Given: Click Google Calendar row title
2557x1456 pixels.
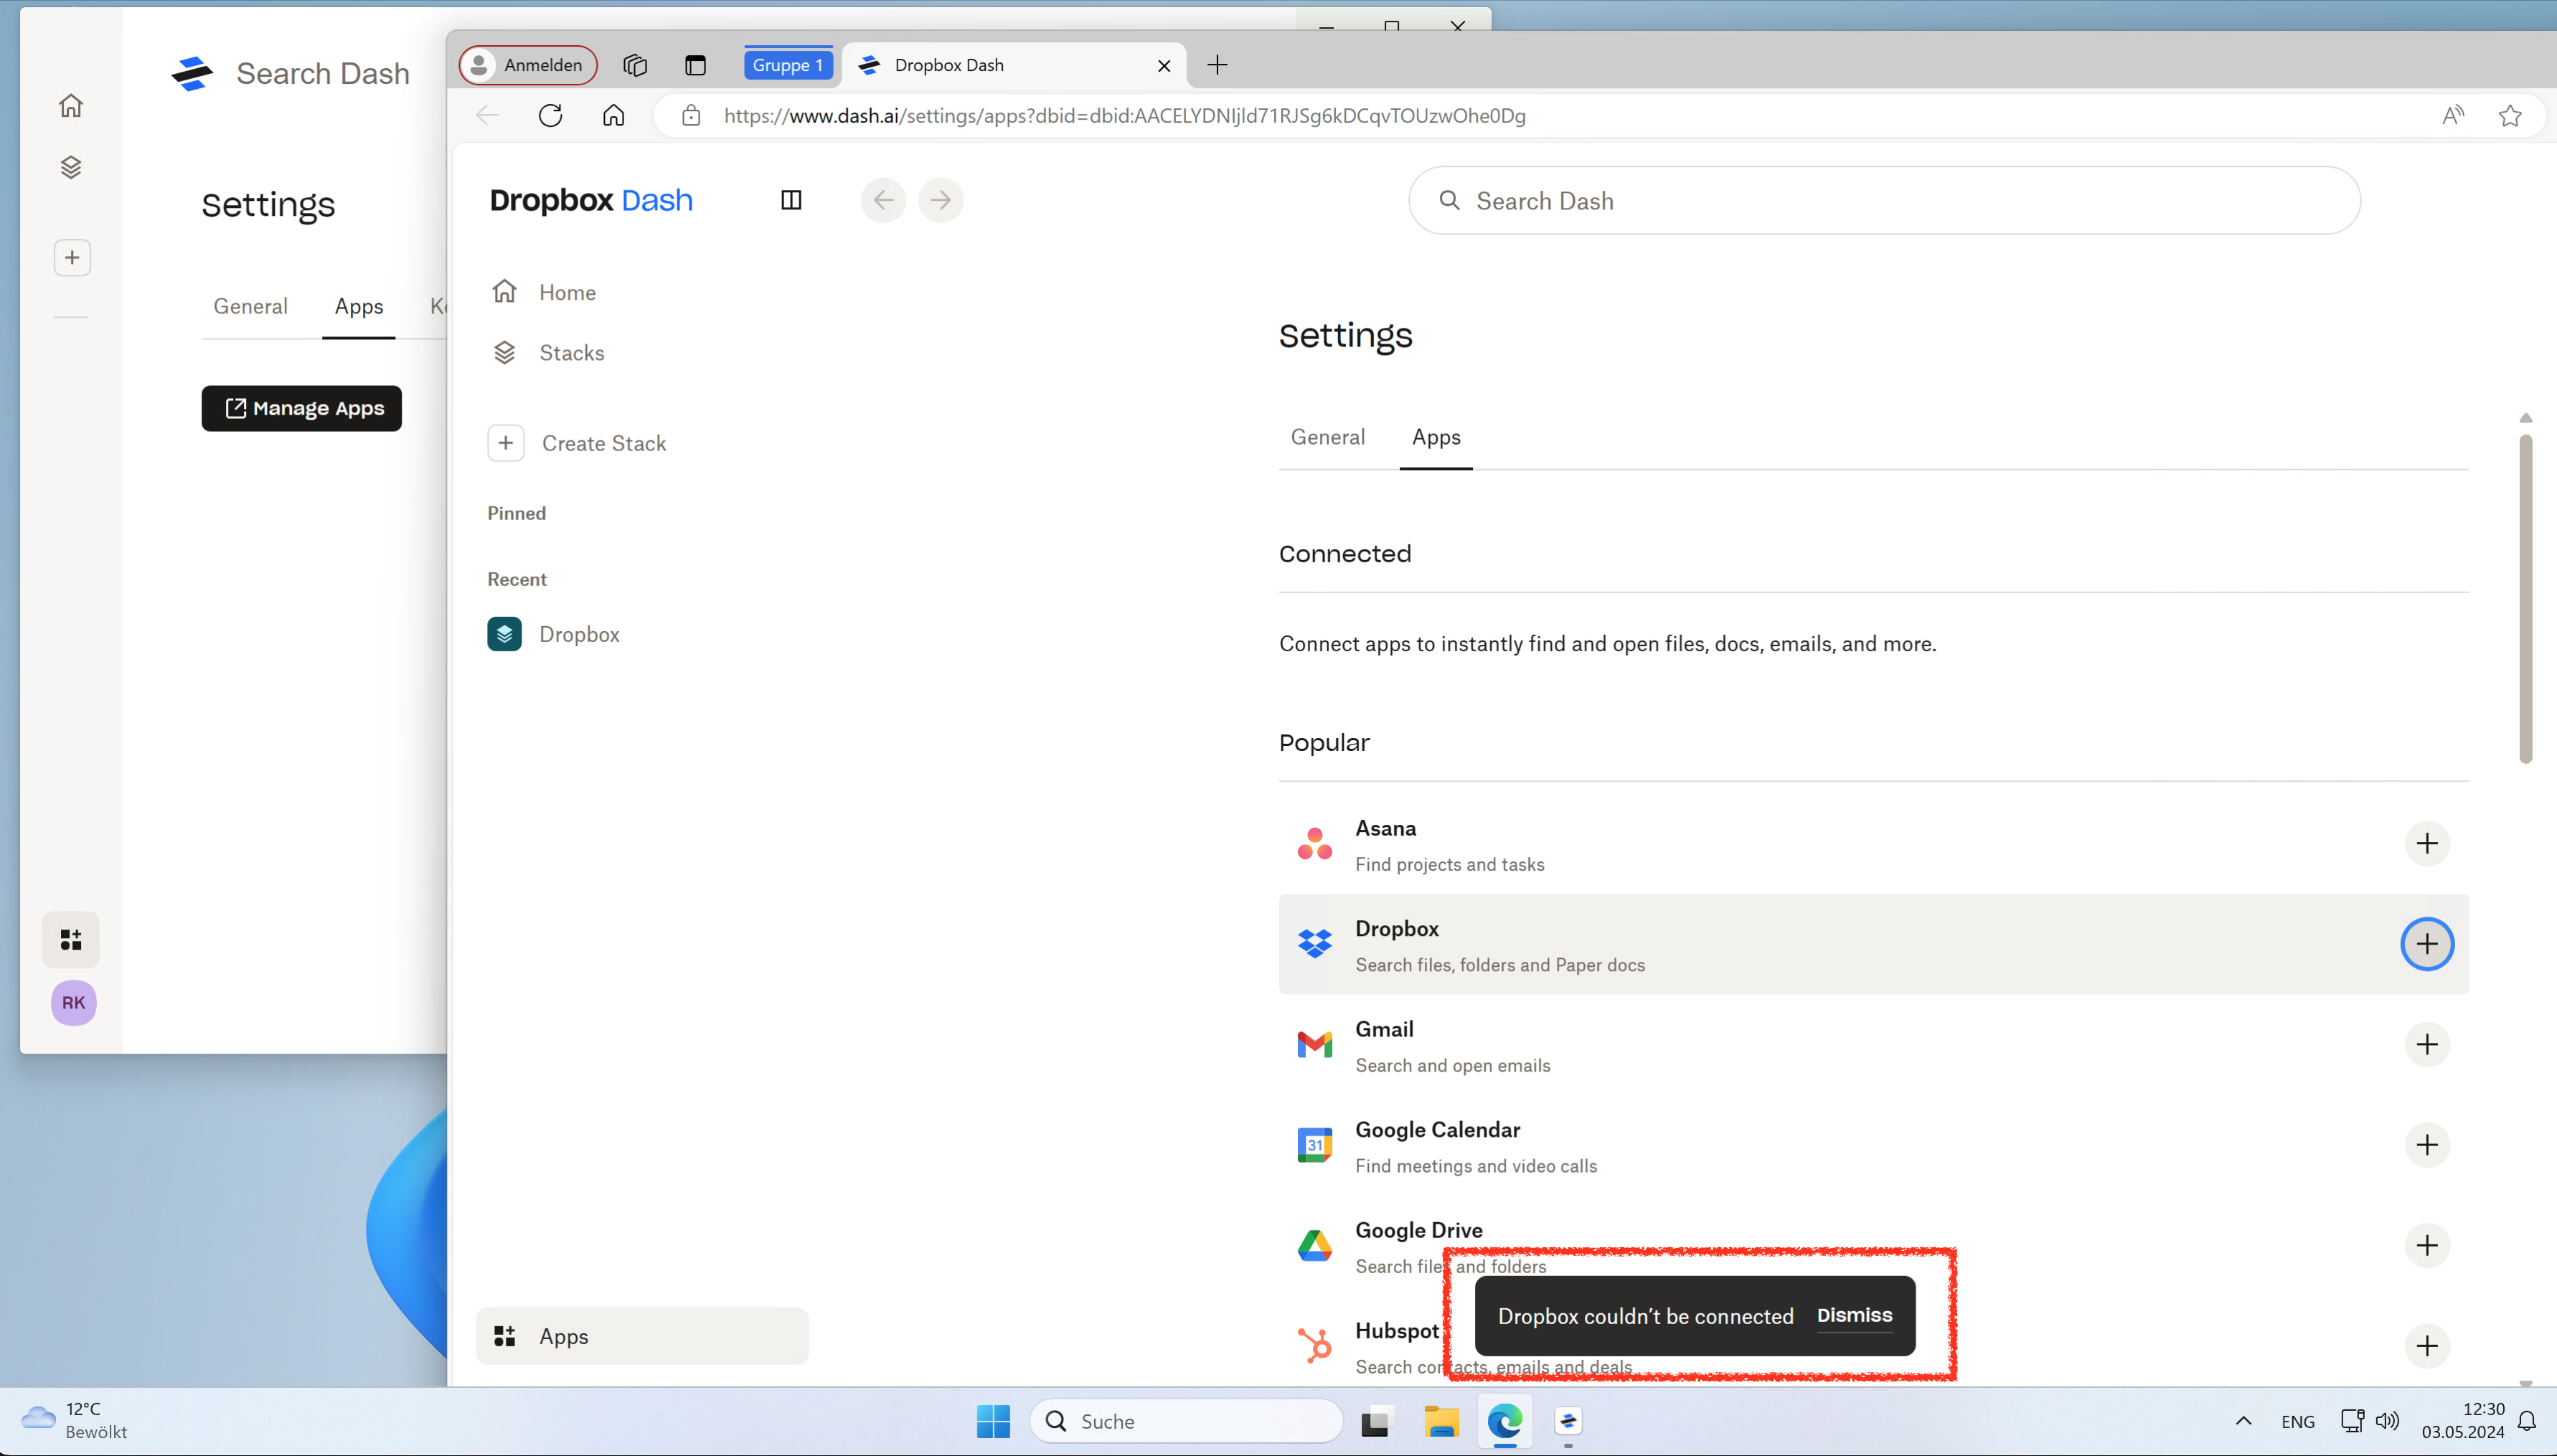Looking at the screenshot, I should tap(1437, 1129).
